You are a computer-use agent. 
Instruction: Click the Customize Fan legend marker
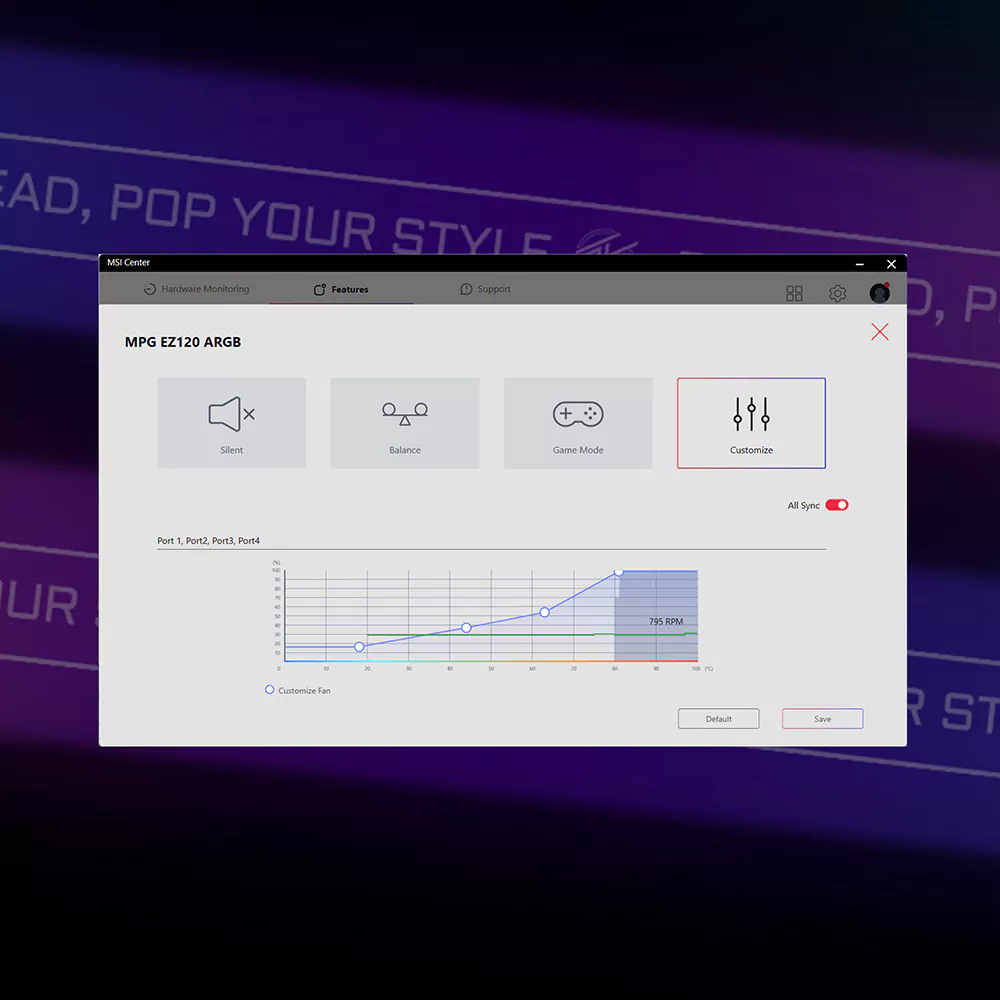(269, 690)
